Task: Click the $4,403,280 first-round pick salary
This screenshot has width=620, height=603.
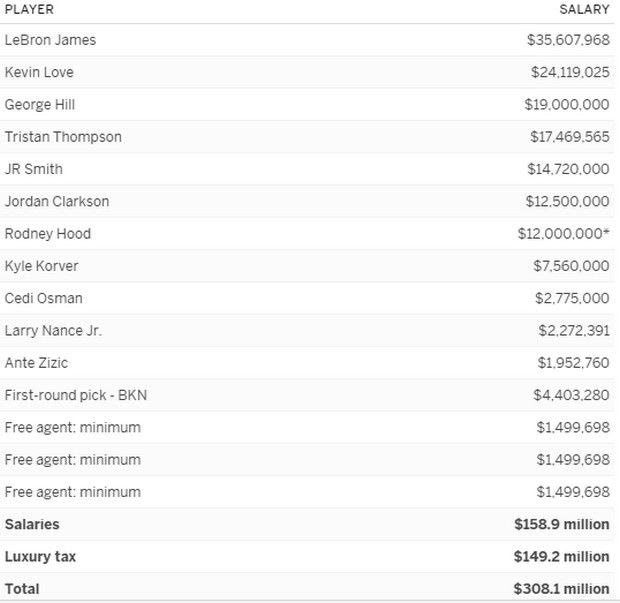Action: (x=571, y=395)
